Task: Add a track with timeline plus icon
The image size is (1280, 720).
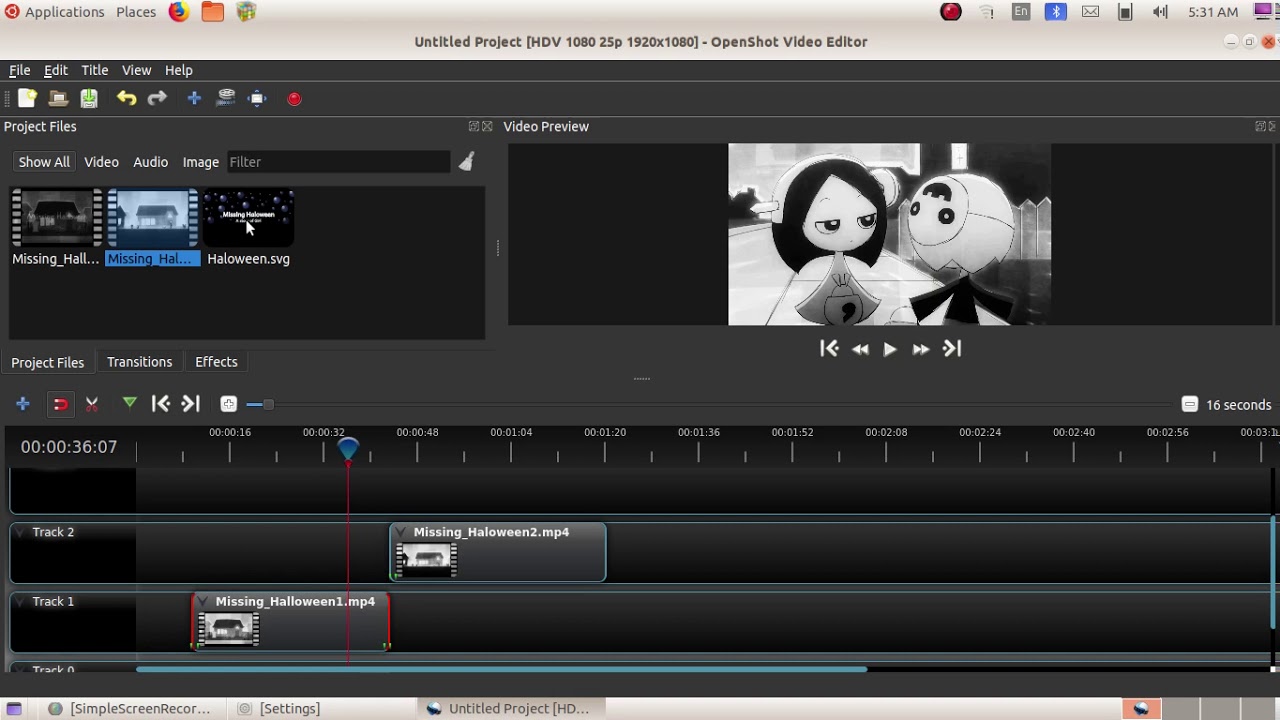Action: coord(23,404)
